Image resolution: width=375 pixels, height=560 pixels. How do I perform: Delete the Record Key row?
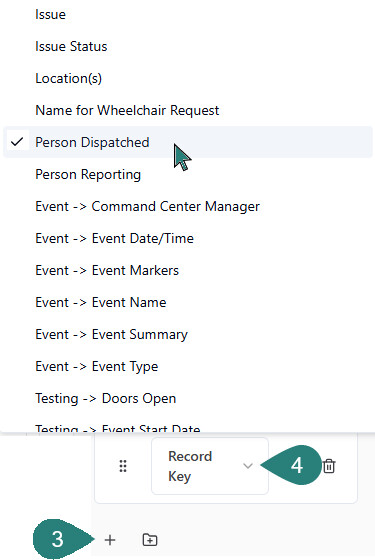pyautogui.click(x=329, y=466)
